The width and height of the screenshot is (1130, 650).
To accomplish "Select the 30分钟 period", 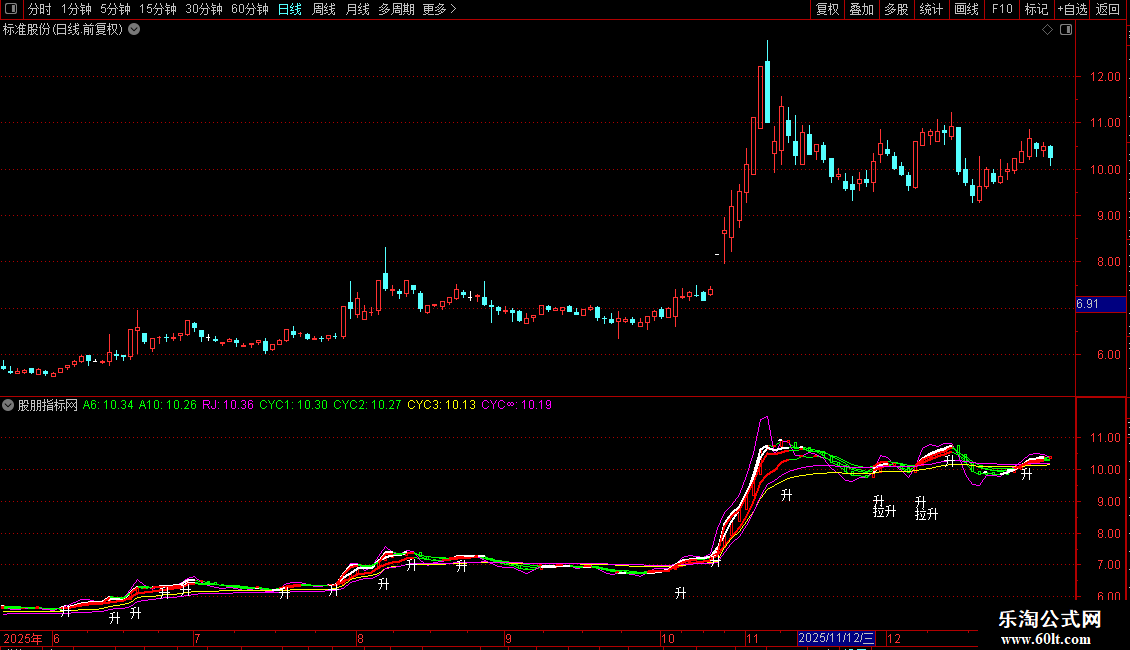I will tap(204, 9).
